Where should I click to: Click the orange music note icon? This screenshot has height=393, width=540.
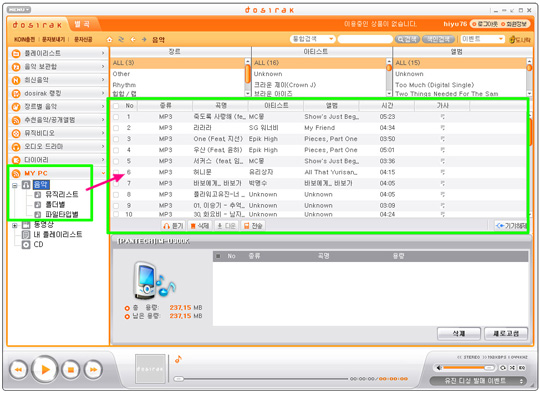click(178, 359)
